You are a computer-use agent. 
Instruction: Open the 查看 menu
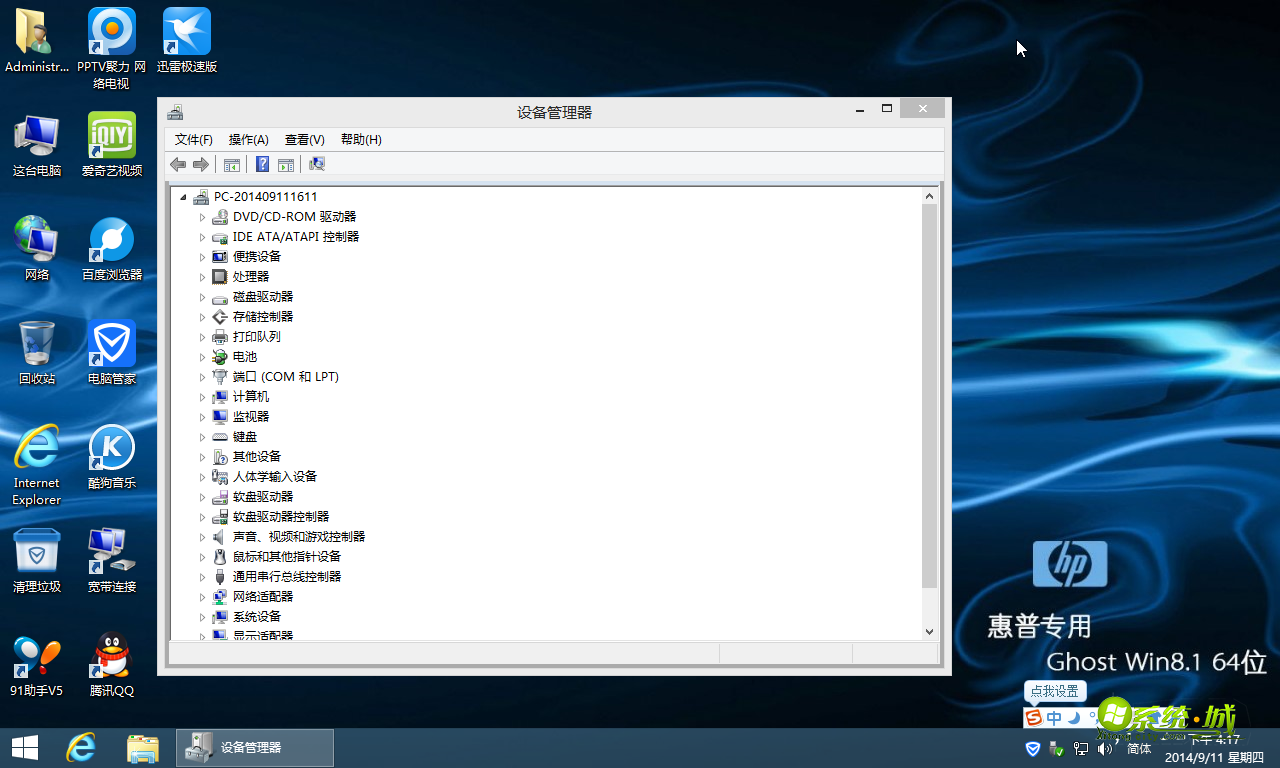[x=304, y=139]
